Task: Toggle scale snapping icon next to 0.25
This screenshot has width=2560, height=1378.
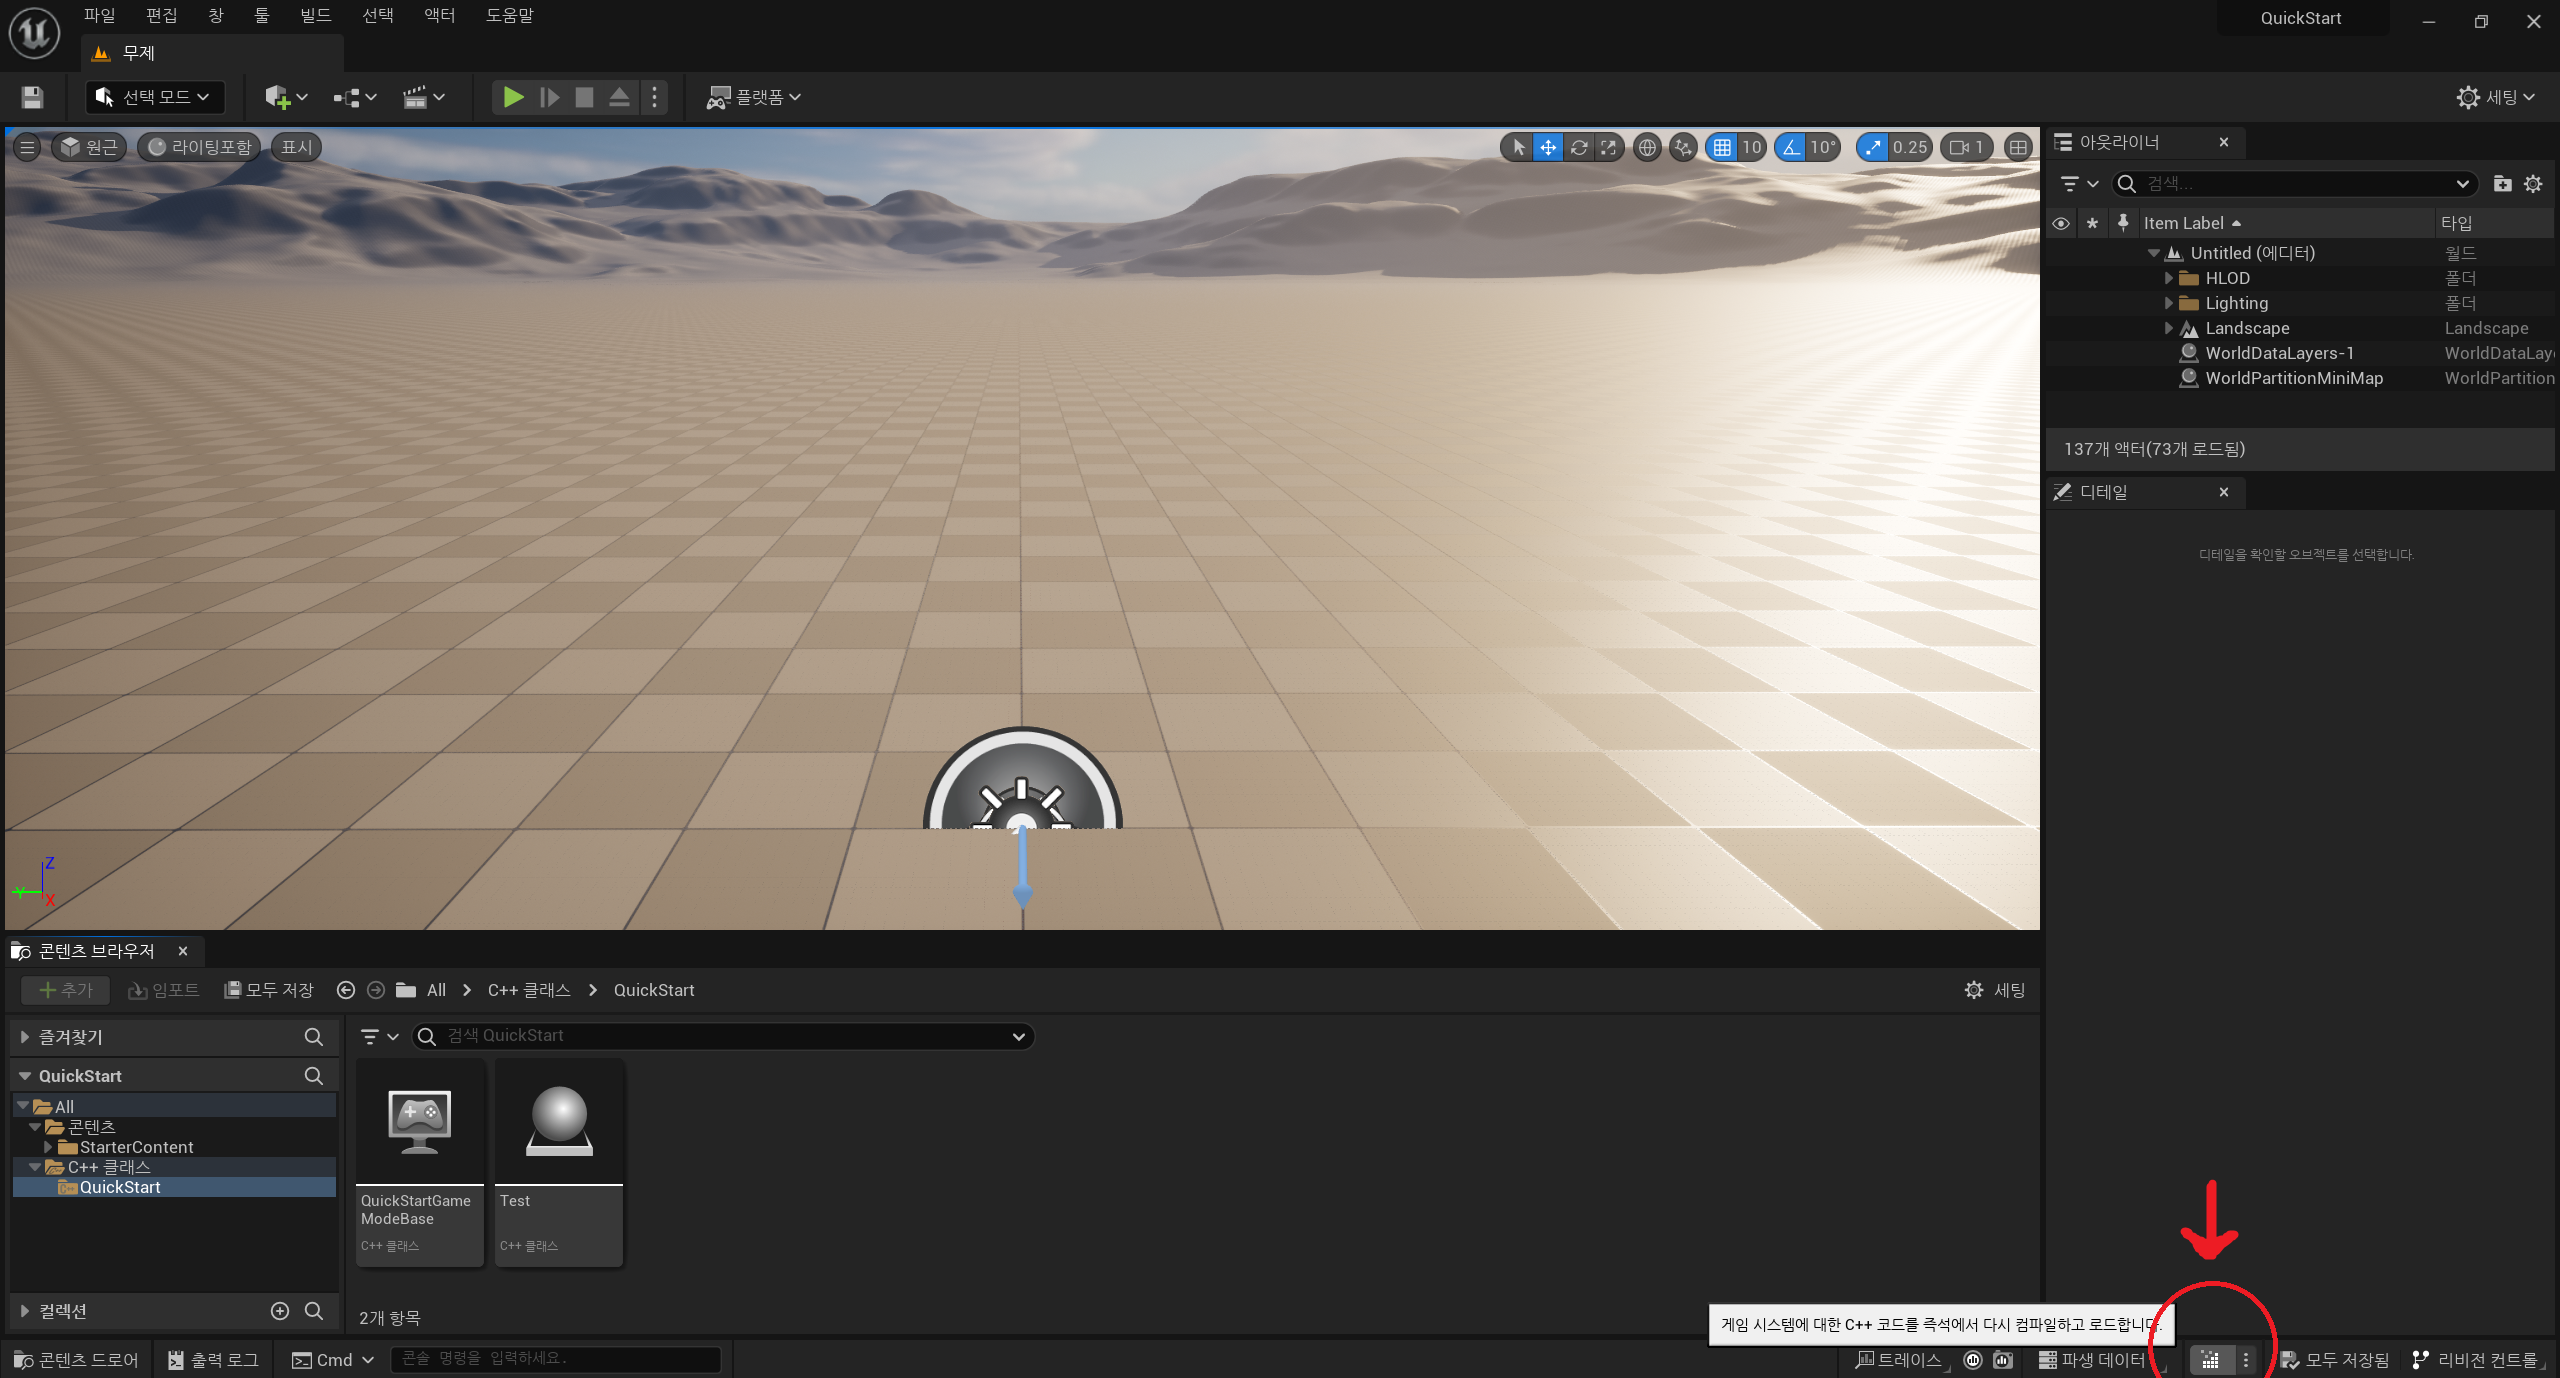Action: pyautogui.click(x=1873, y=148)
